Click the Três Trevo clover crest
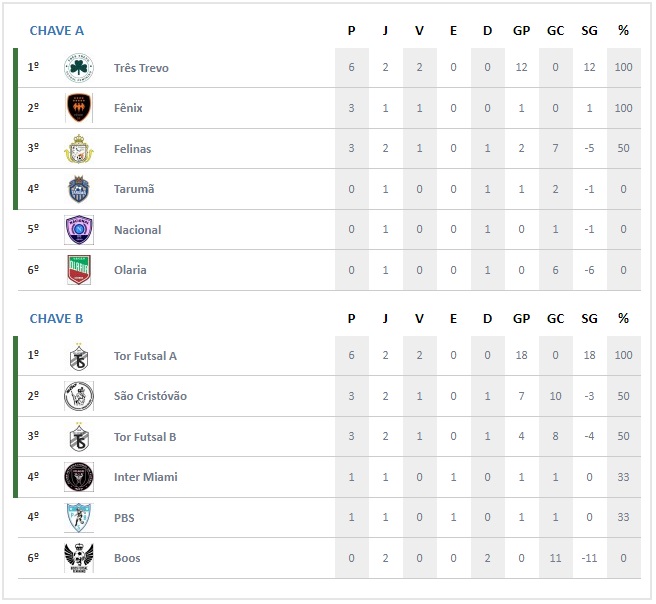This screenshot has width=656, height=604. pos(79,68)
